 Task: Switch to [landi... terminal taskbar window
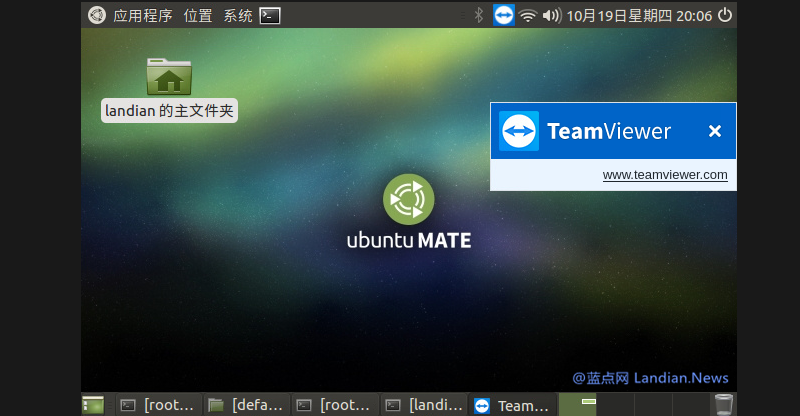point(423,405)
